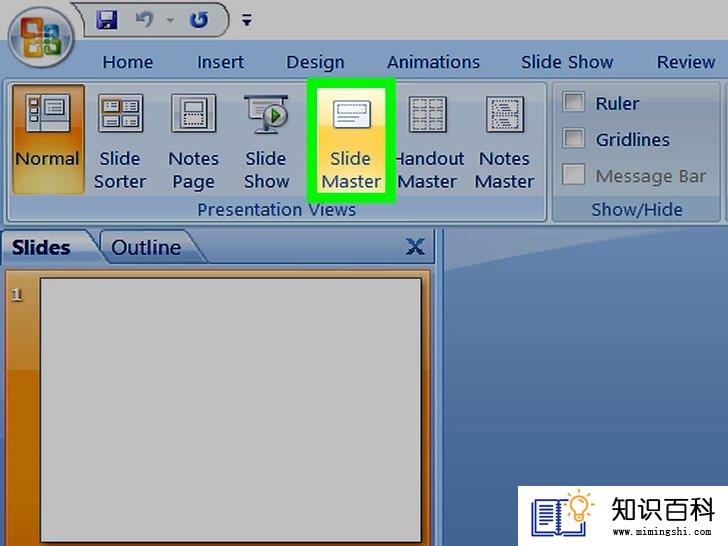The width and height of the screenshot is (728, 546).
Task: Switch to Slides pane tab
Action: 41,247
